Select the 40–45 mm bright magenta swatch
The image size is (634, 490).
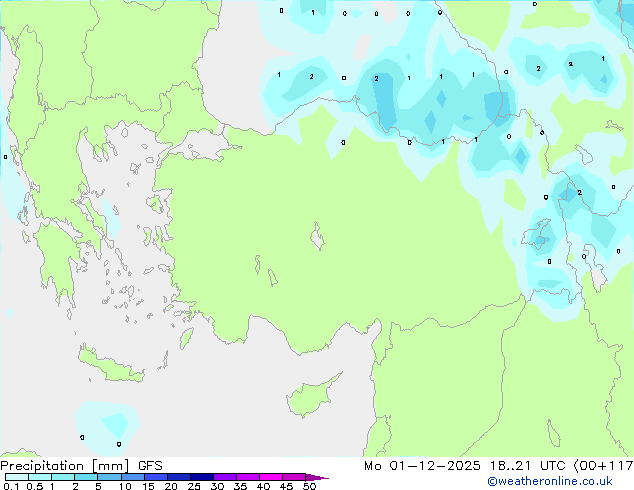tap(271, 477)
